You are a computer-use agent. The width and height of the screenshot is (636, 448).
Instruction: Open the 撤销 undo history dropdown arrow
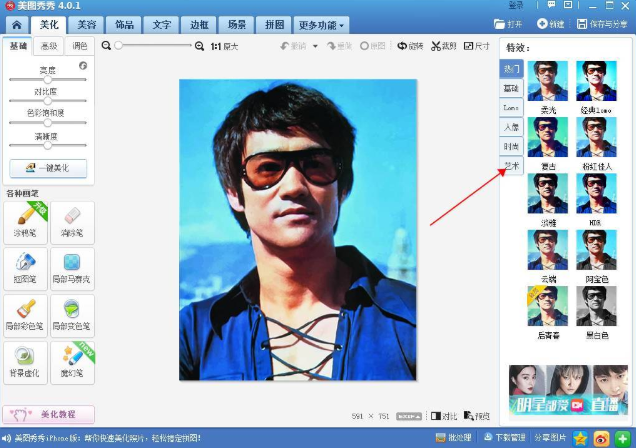tap(315, 46)
